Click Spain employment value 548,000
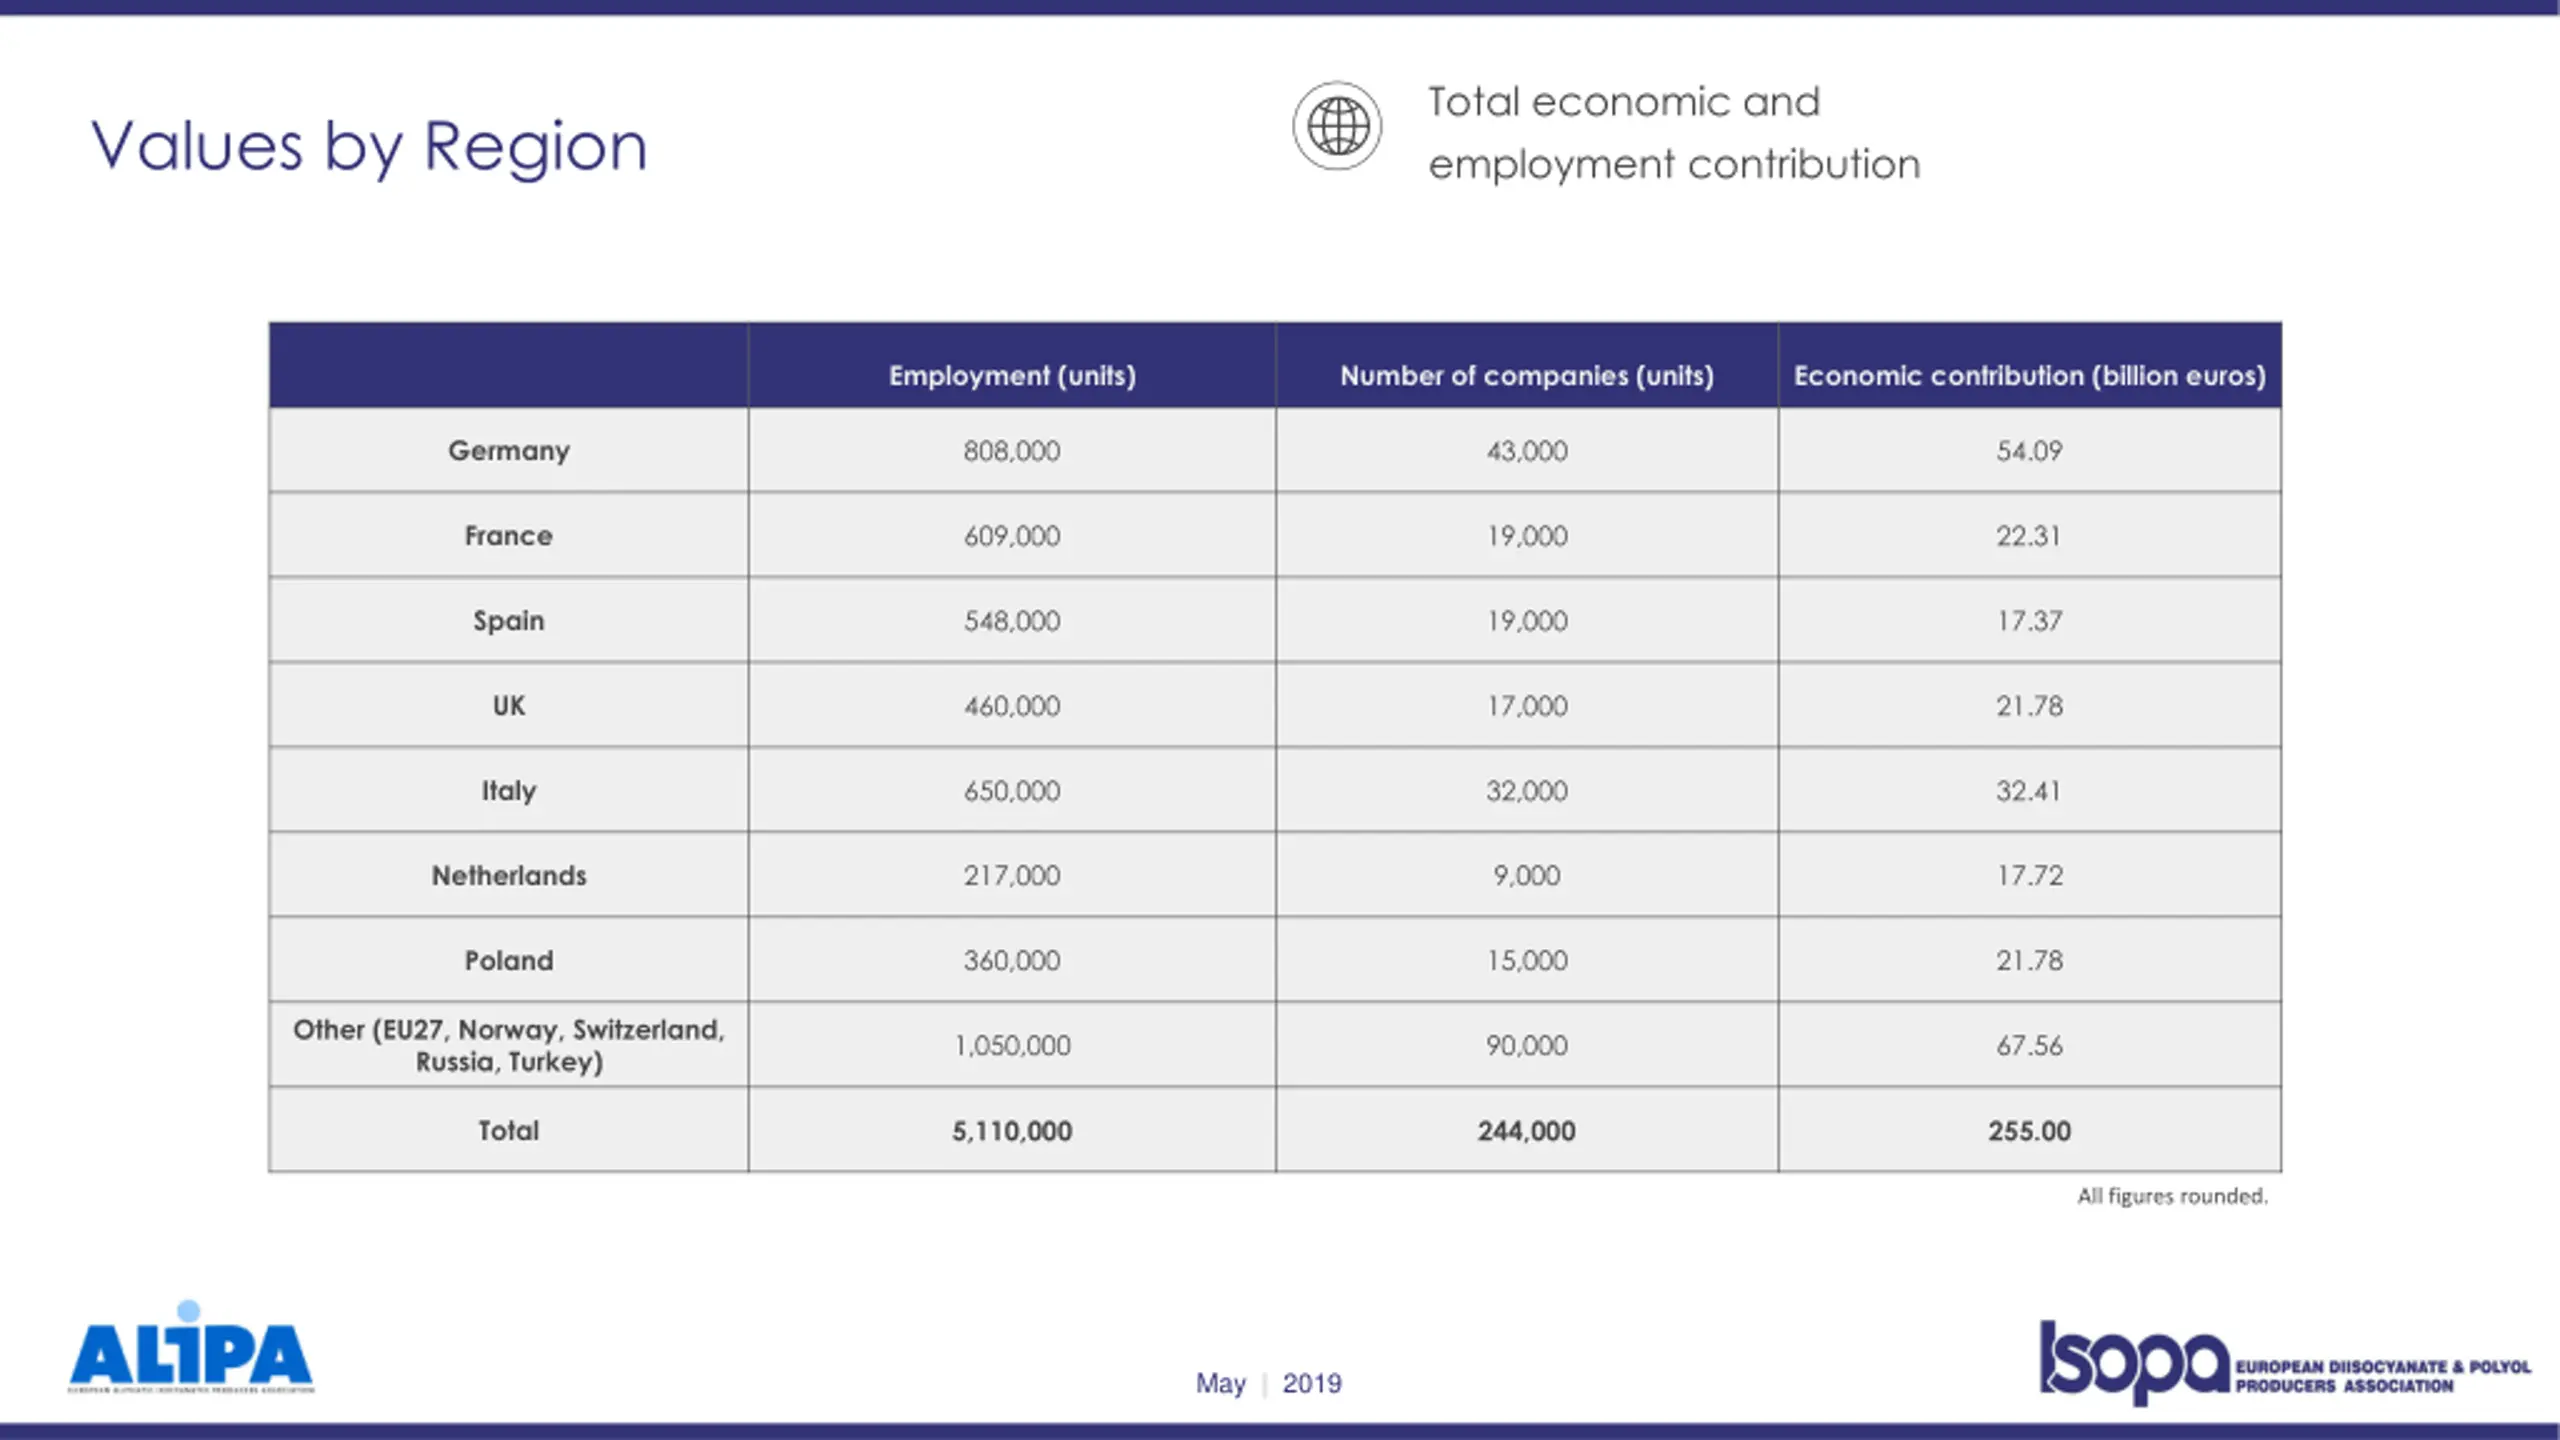This screenshot has width=2560, height=1440. click(1012, 621)
